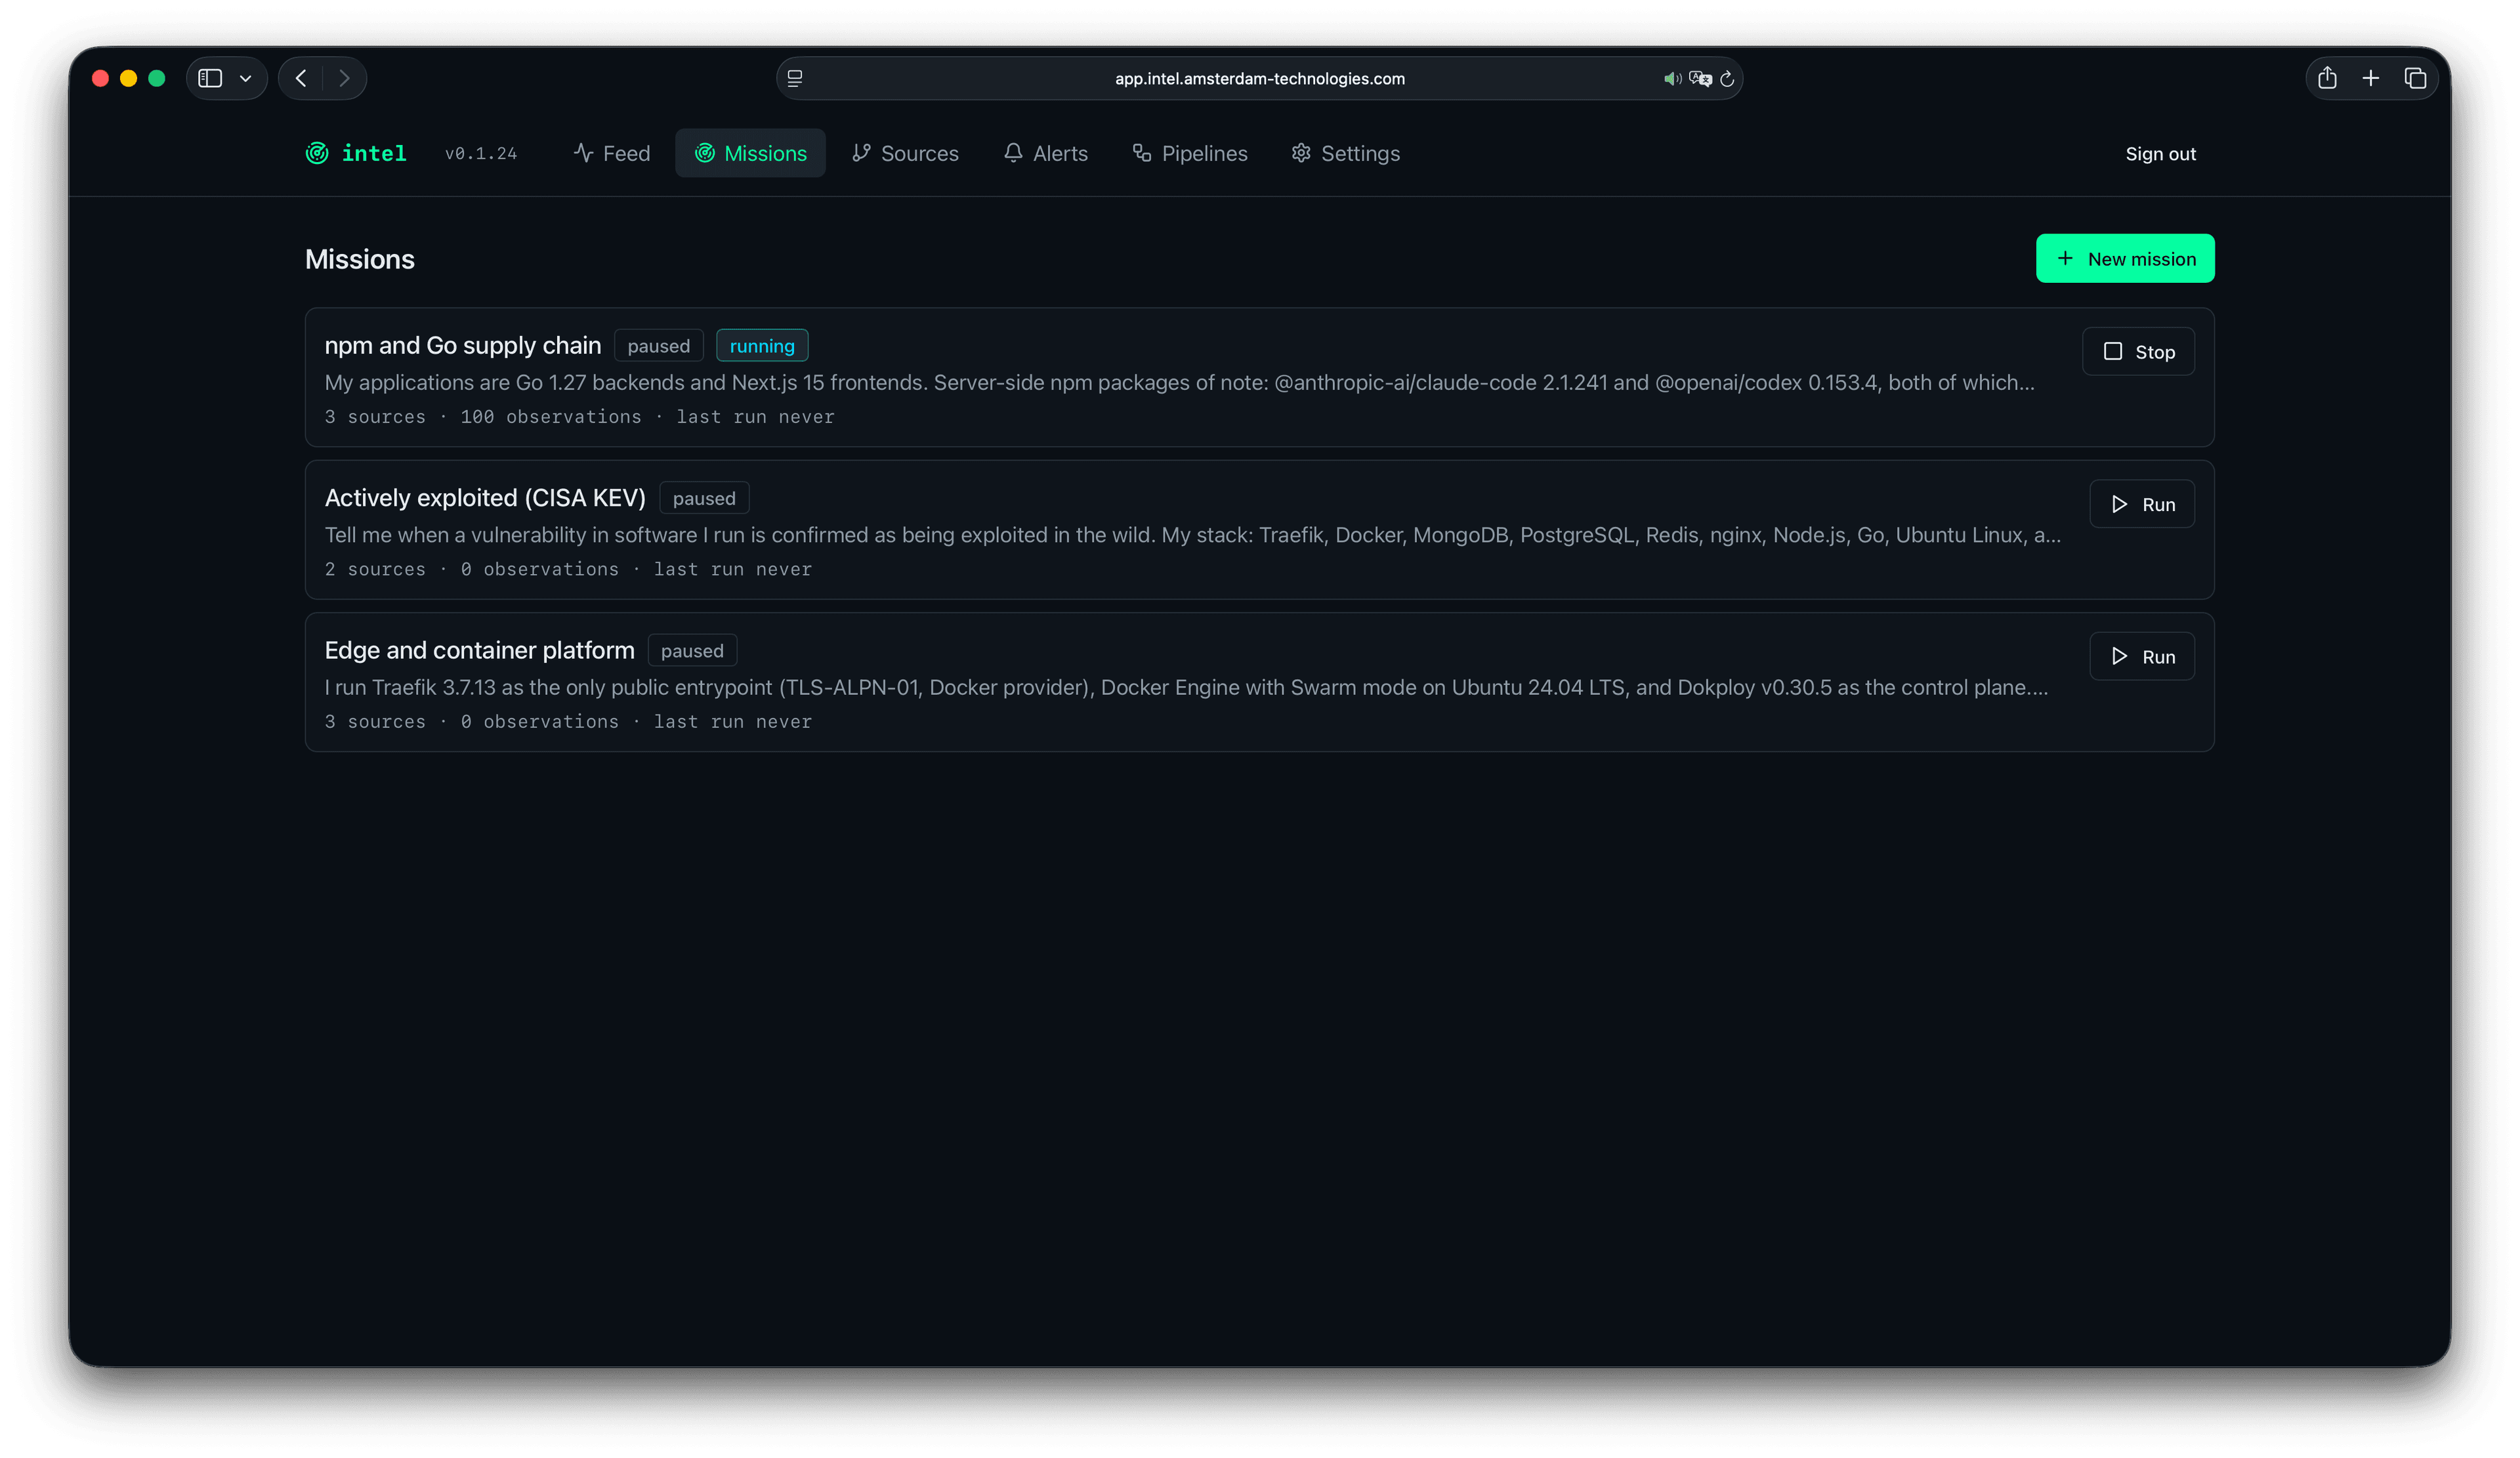Open the Actively exploited (CISA KEV) title
The width and height of the screenshot is (2520, 1458).
[x=485, y=498]
